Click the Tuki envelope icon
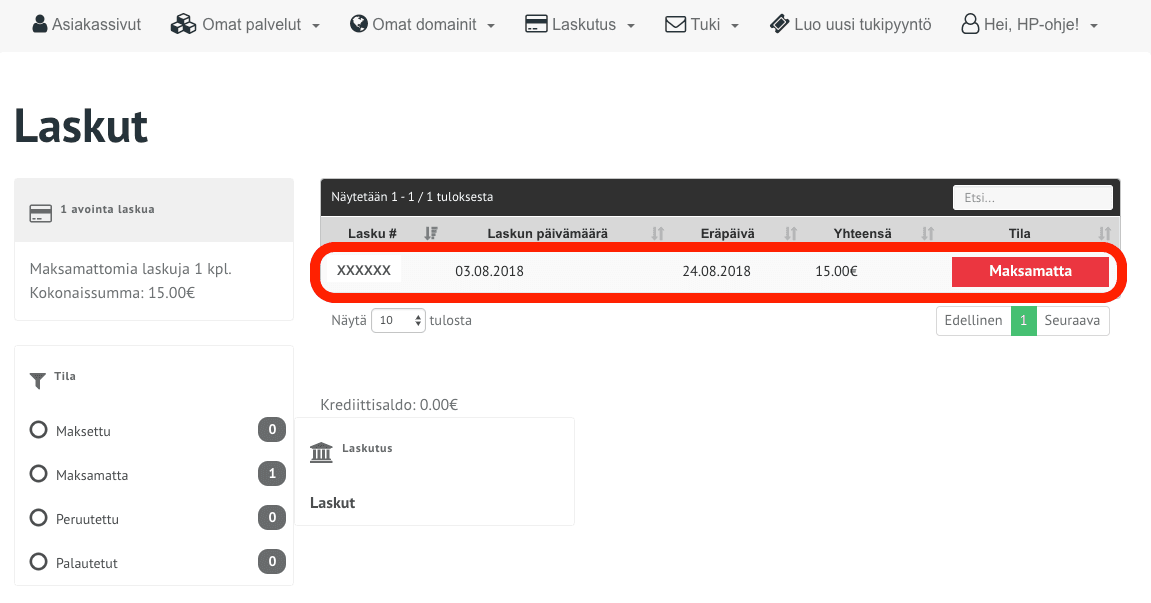This screenshot has width=1151, height=603. tap(676, 24)
